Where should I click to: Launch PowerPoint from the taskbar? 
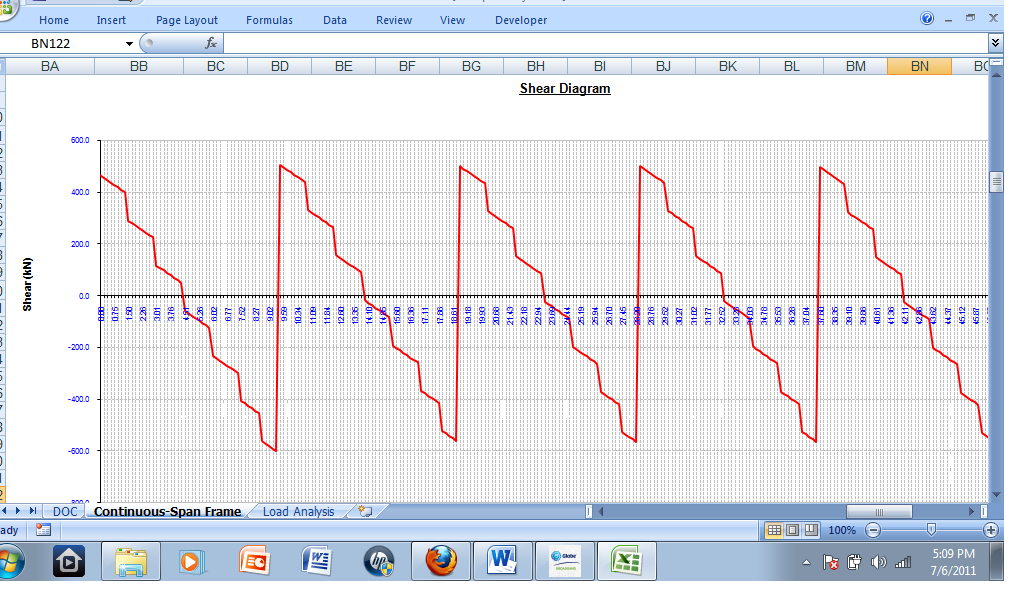[254, 561]
